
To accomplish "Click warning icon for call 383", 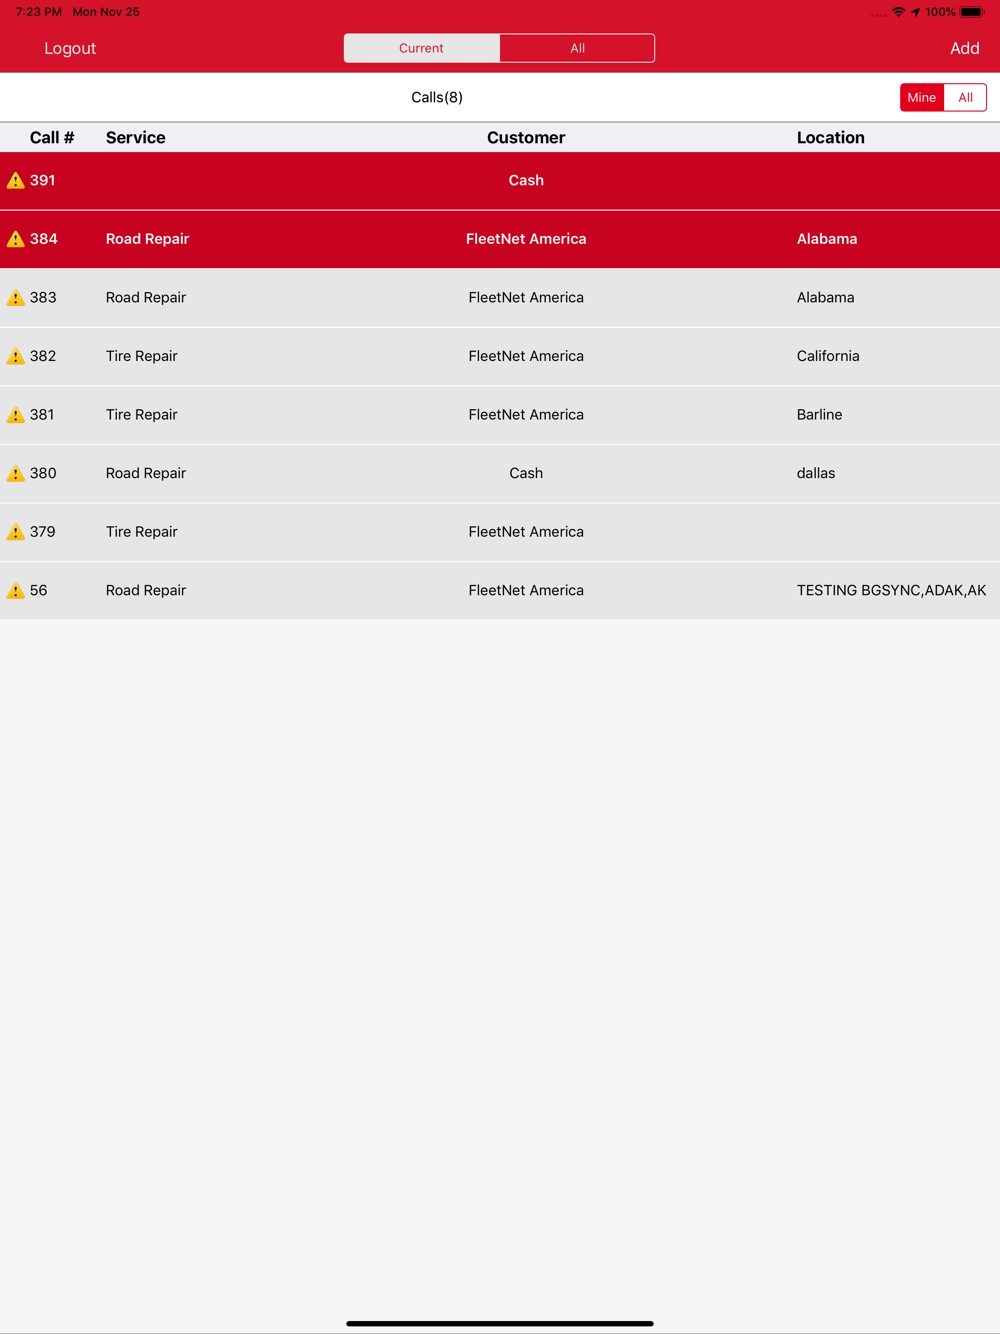I will [15, 298].
